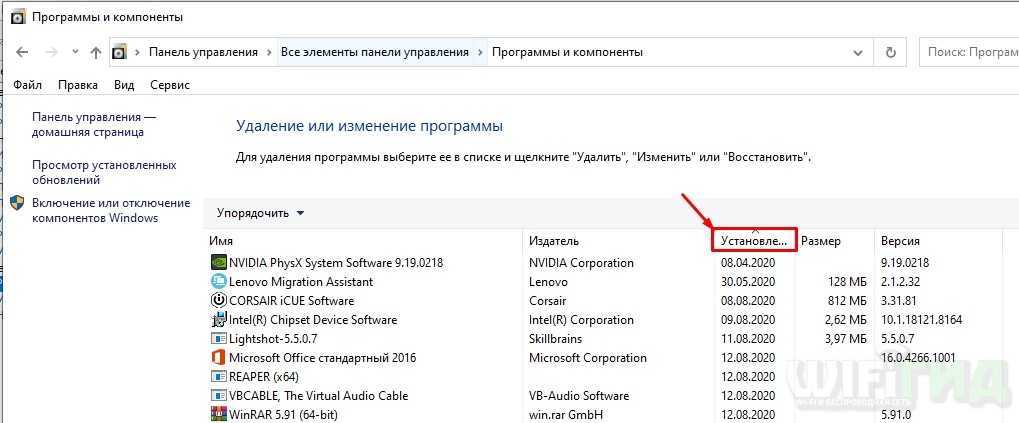Open the Упорядочить dropdown
The width and height of the screenshot is (1019, 423).
click(x=260, y=213)
